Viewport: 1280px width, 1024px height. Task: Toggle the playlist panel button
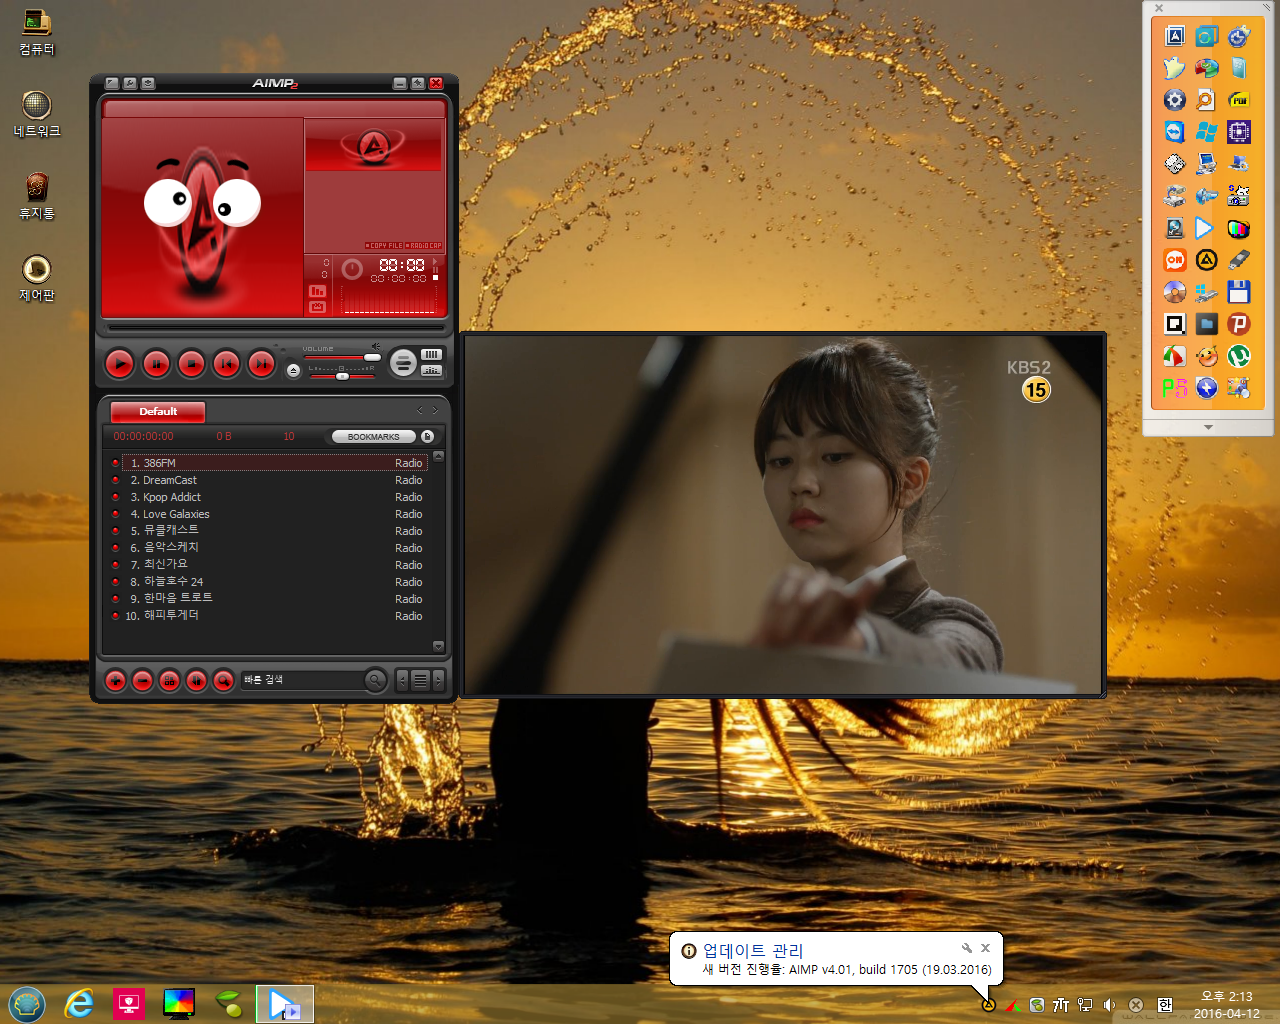[x=432, y=354]
